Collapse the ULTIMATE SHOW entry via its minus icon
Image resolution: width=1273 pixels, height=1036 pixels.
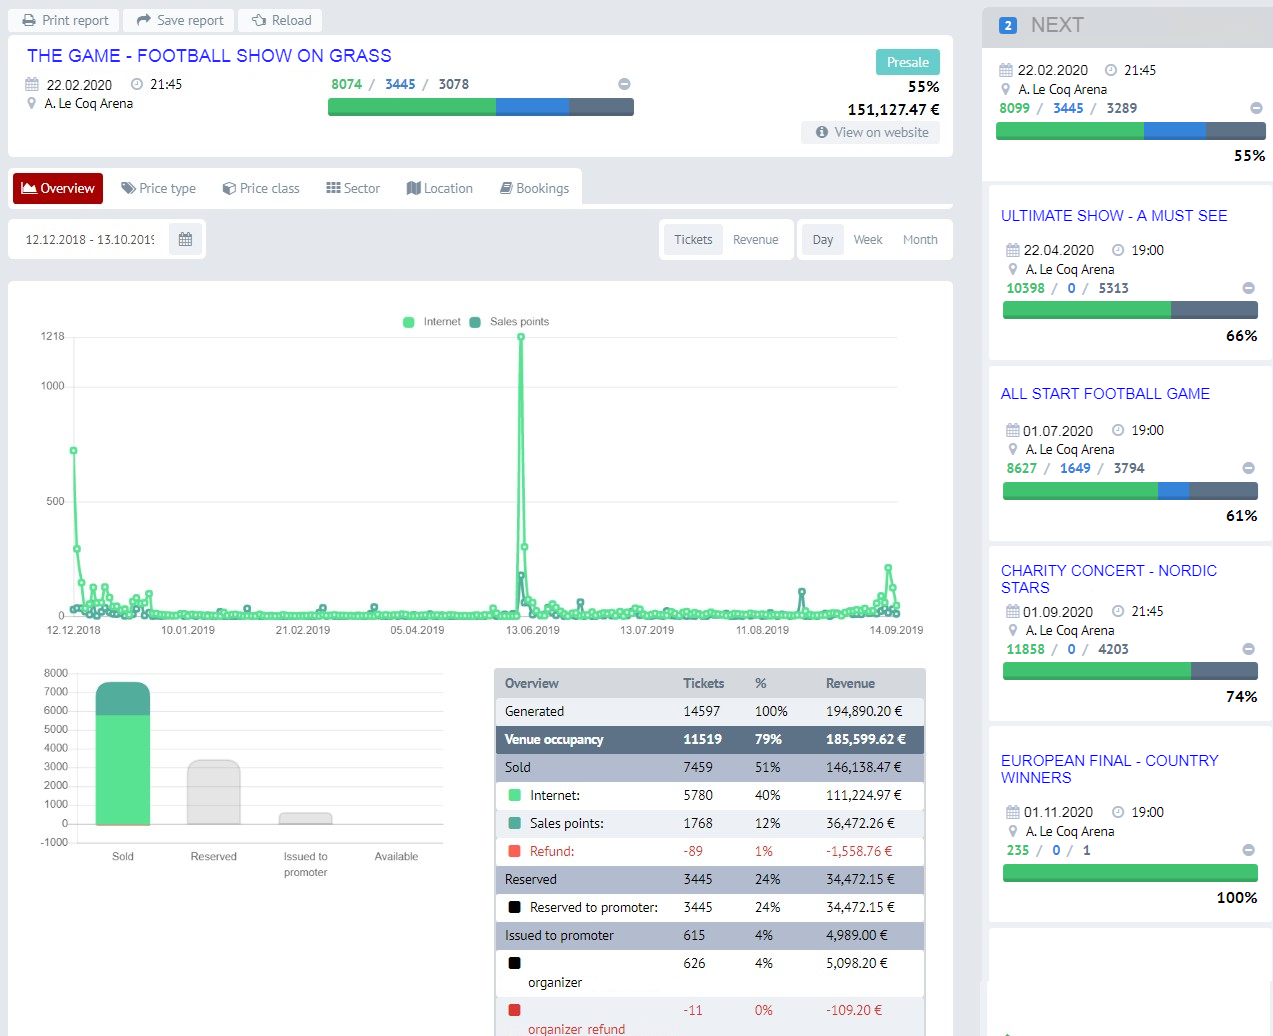pos(1248,287)
